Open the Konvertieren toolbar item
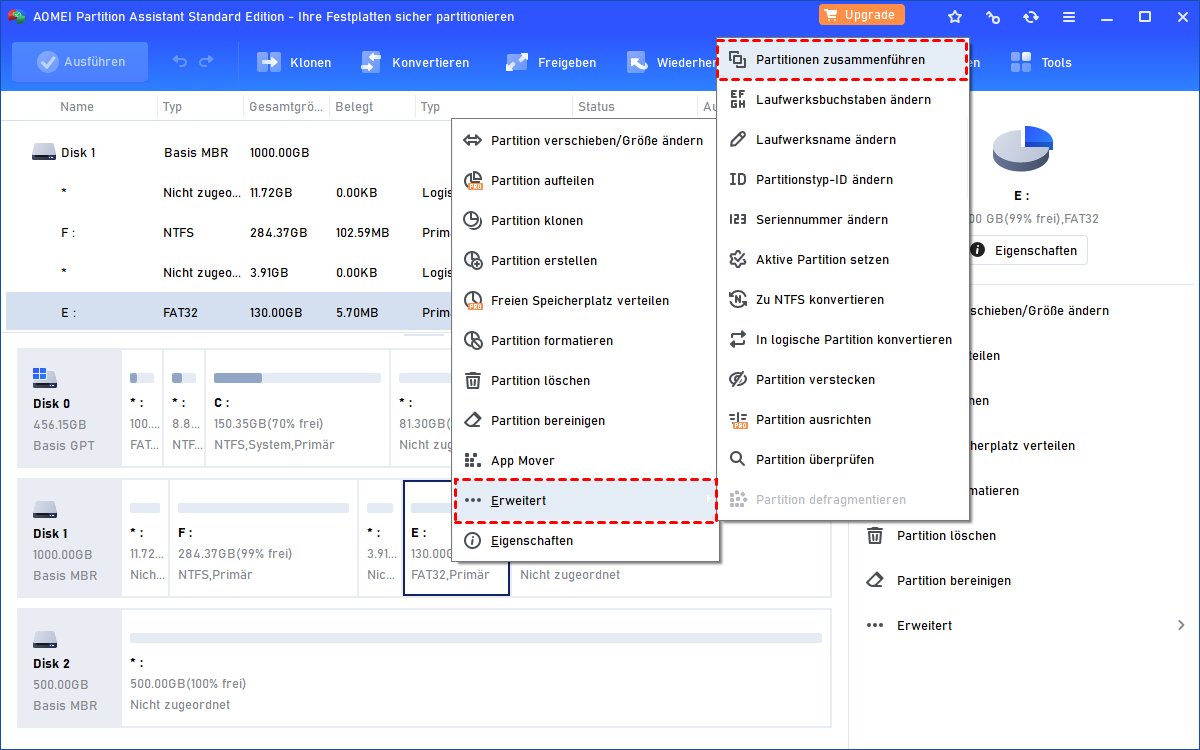1200x750 pixels. pyautogui.click(x=414, y=62)
